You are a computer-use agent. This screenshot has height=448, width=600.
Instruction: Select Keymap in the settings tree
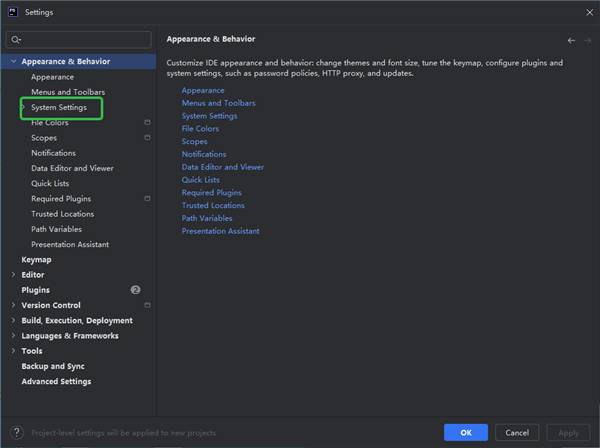tap(36, 259)
